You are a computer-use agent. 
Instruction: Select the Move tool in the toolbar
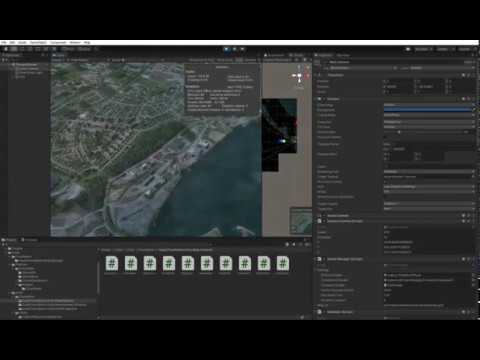[x=14, y=49]
